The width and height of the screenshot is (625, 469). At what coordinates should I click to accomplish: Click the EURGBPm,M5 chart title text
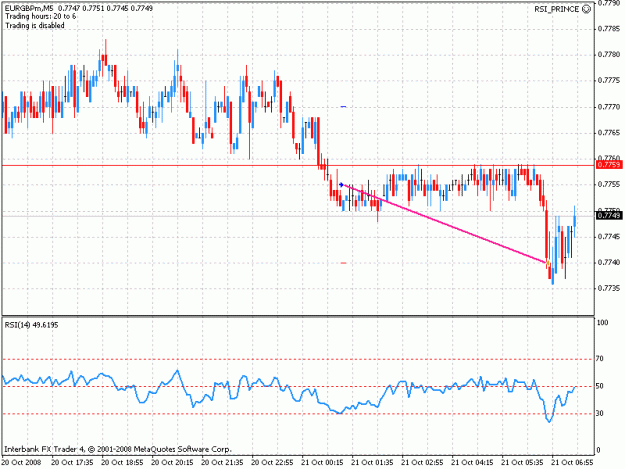tap(27, 8)
